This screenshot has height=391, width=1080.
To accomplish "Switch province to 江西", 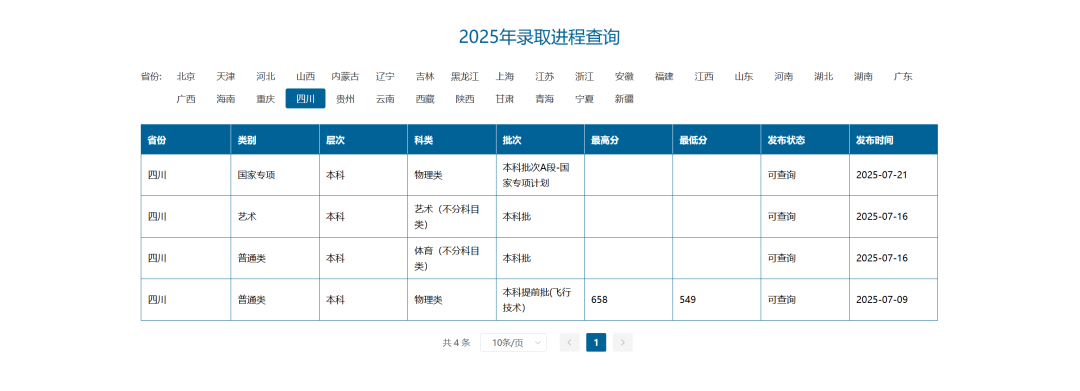I will 704,76.
